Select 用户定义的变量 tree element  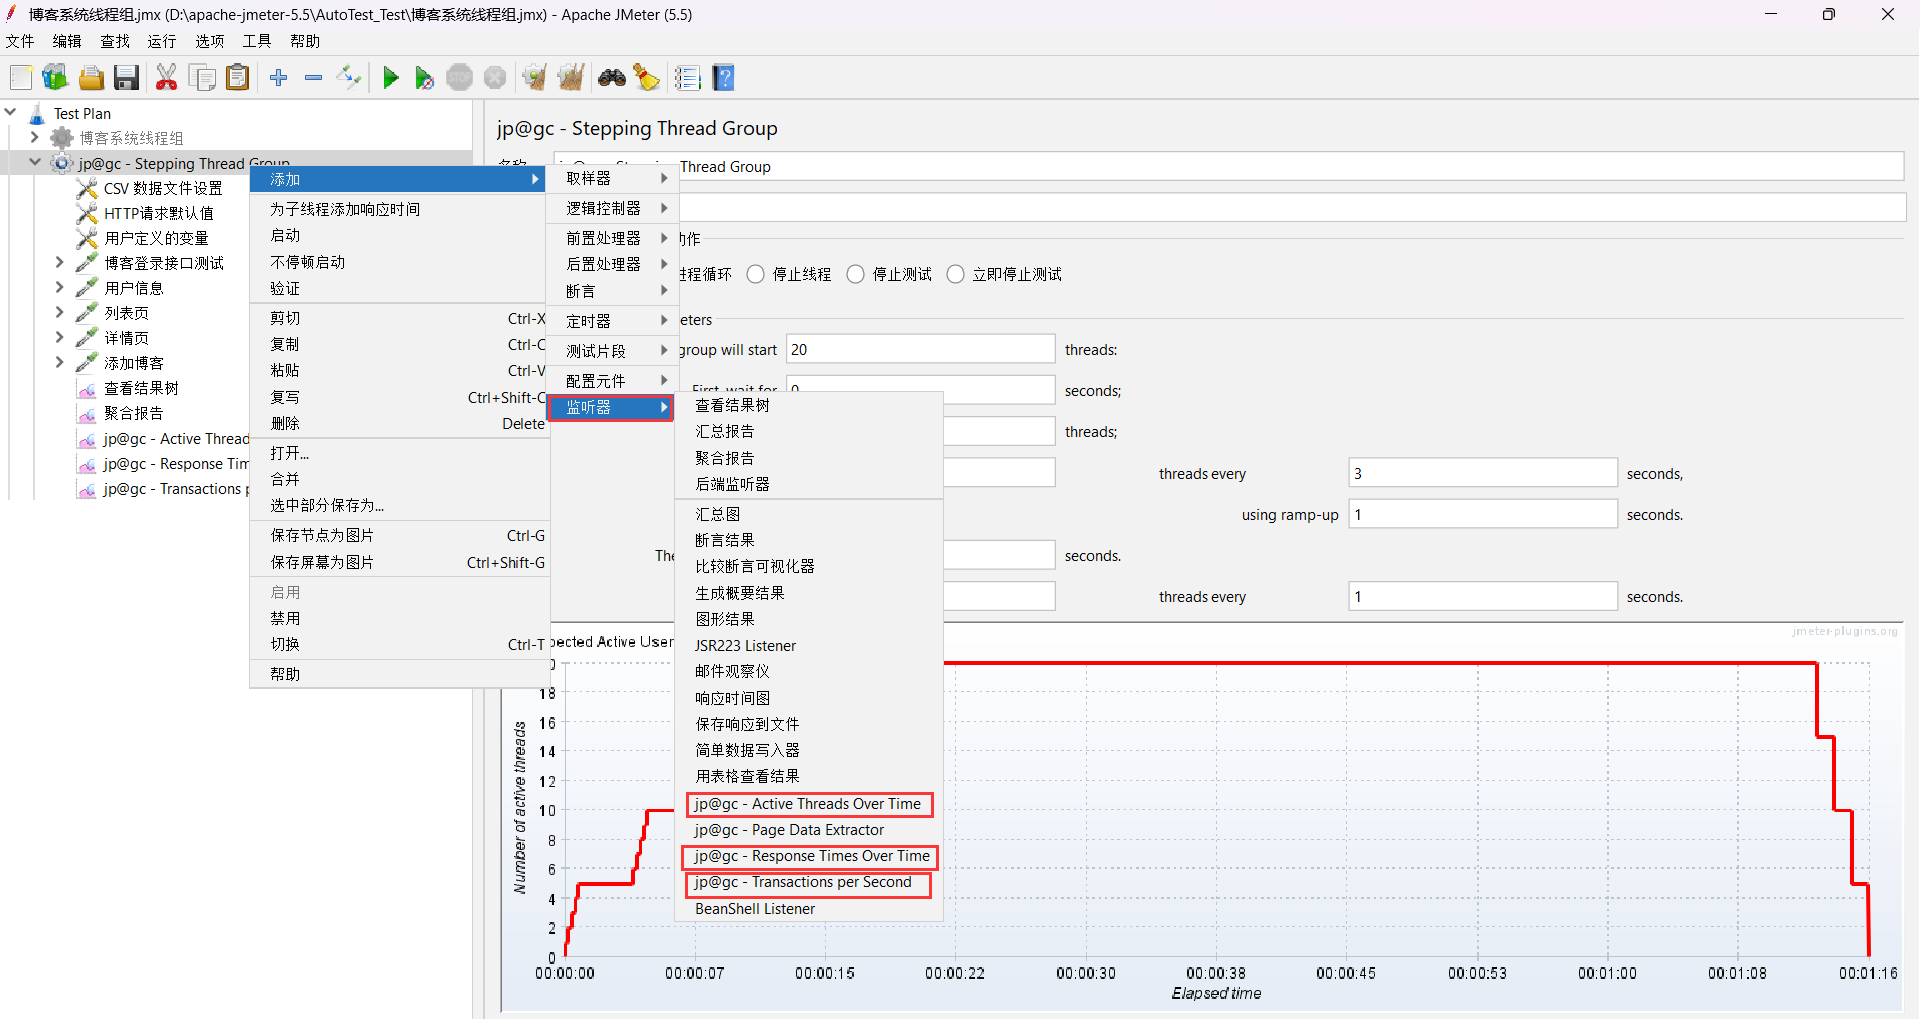pyautogui.click(x=156, y=238)
